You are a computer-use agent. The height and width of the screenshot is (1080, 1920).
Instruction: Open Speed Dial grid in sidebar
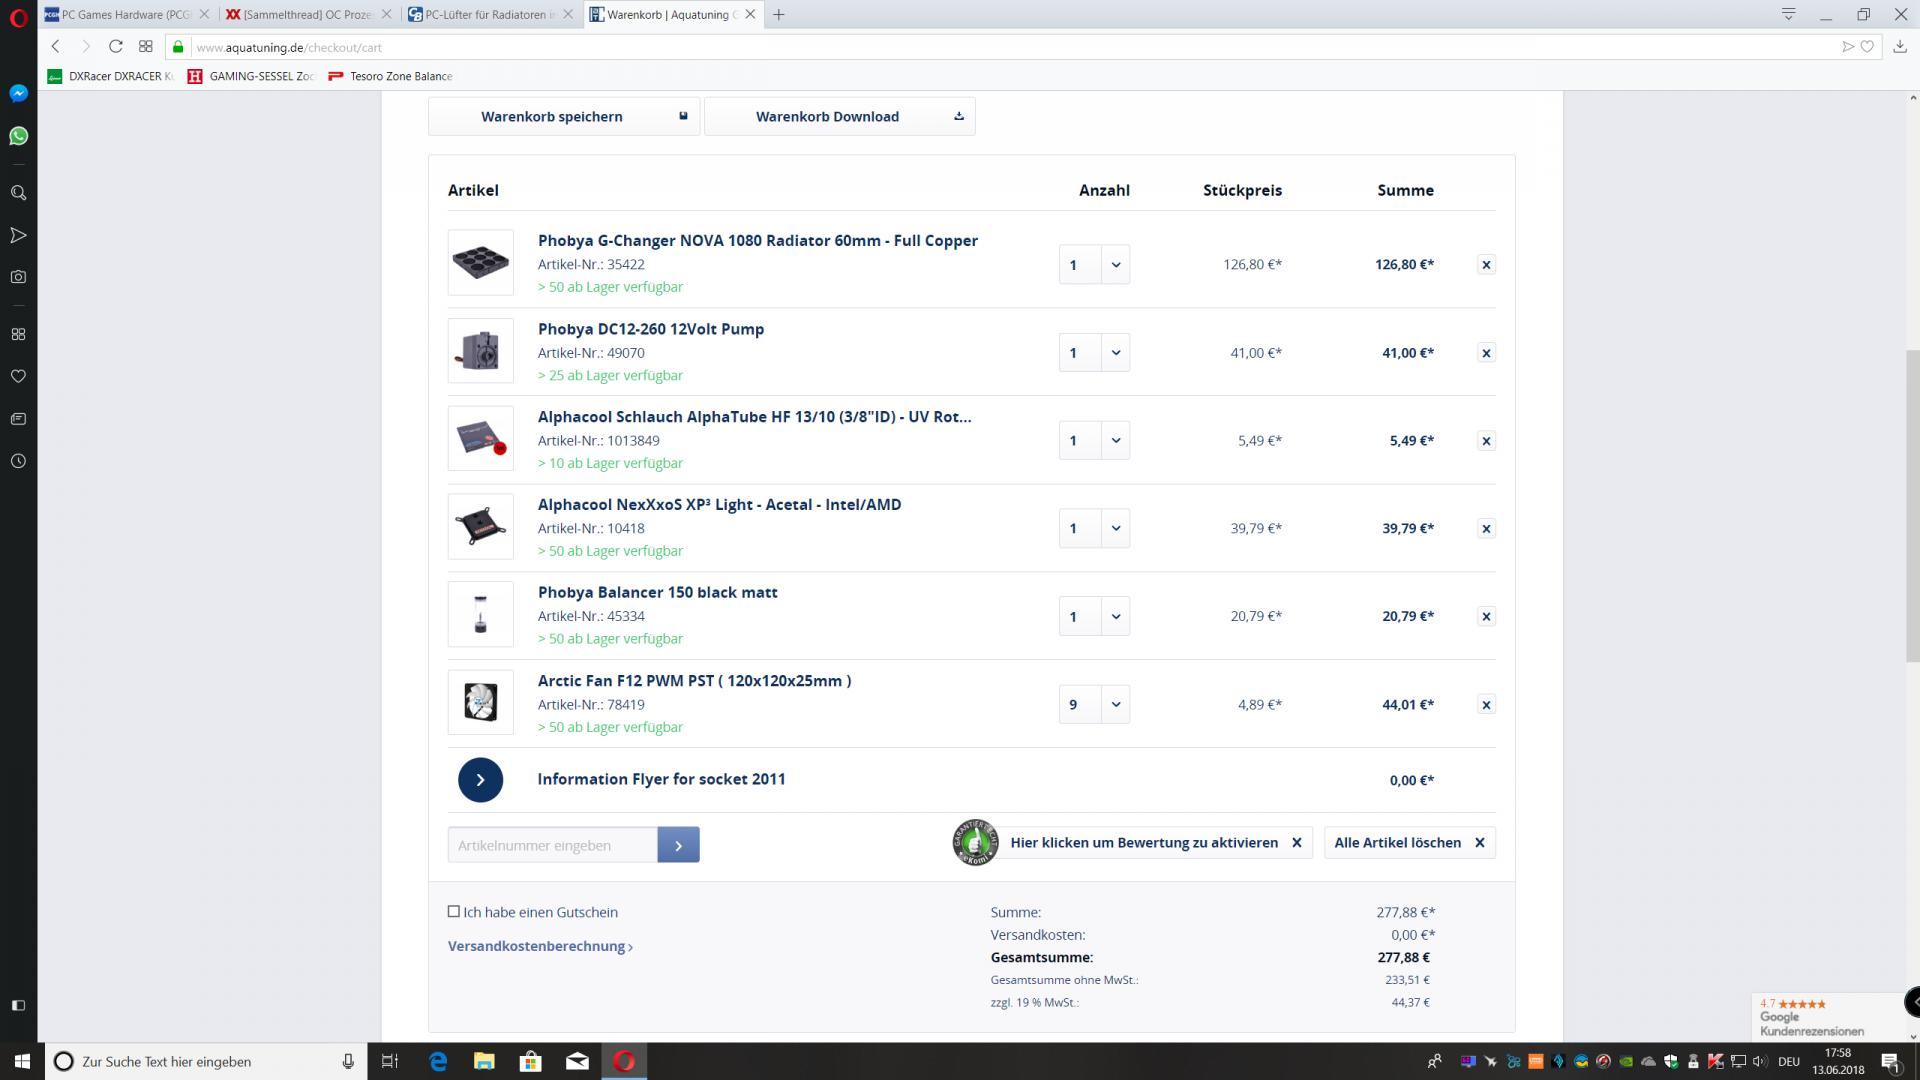pos(18,334)
